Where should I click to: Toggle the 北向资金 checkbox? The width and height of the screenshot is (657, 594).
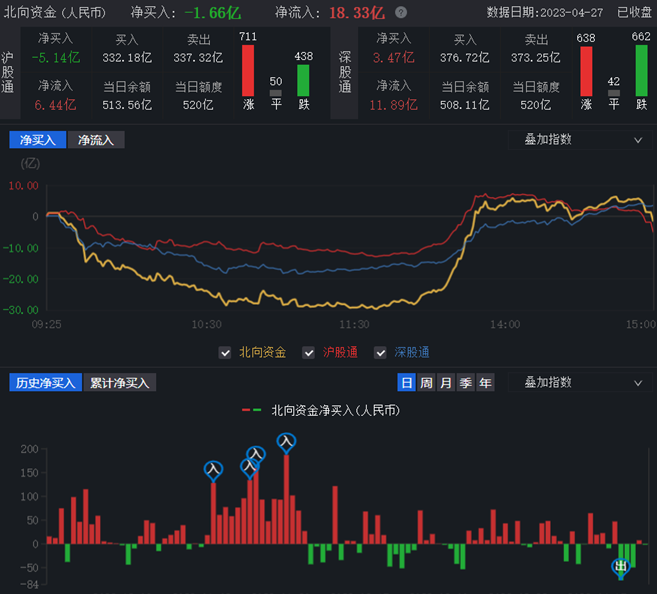tap(225, 352)
